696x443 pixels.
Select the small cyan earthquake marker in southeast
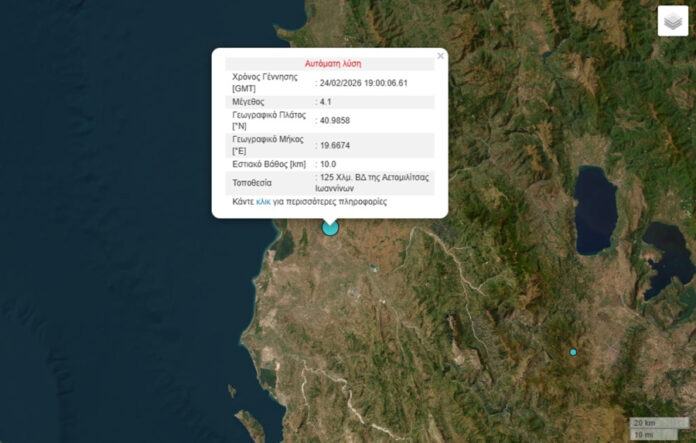point(573,352)
